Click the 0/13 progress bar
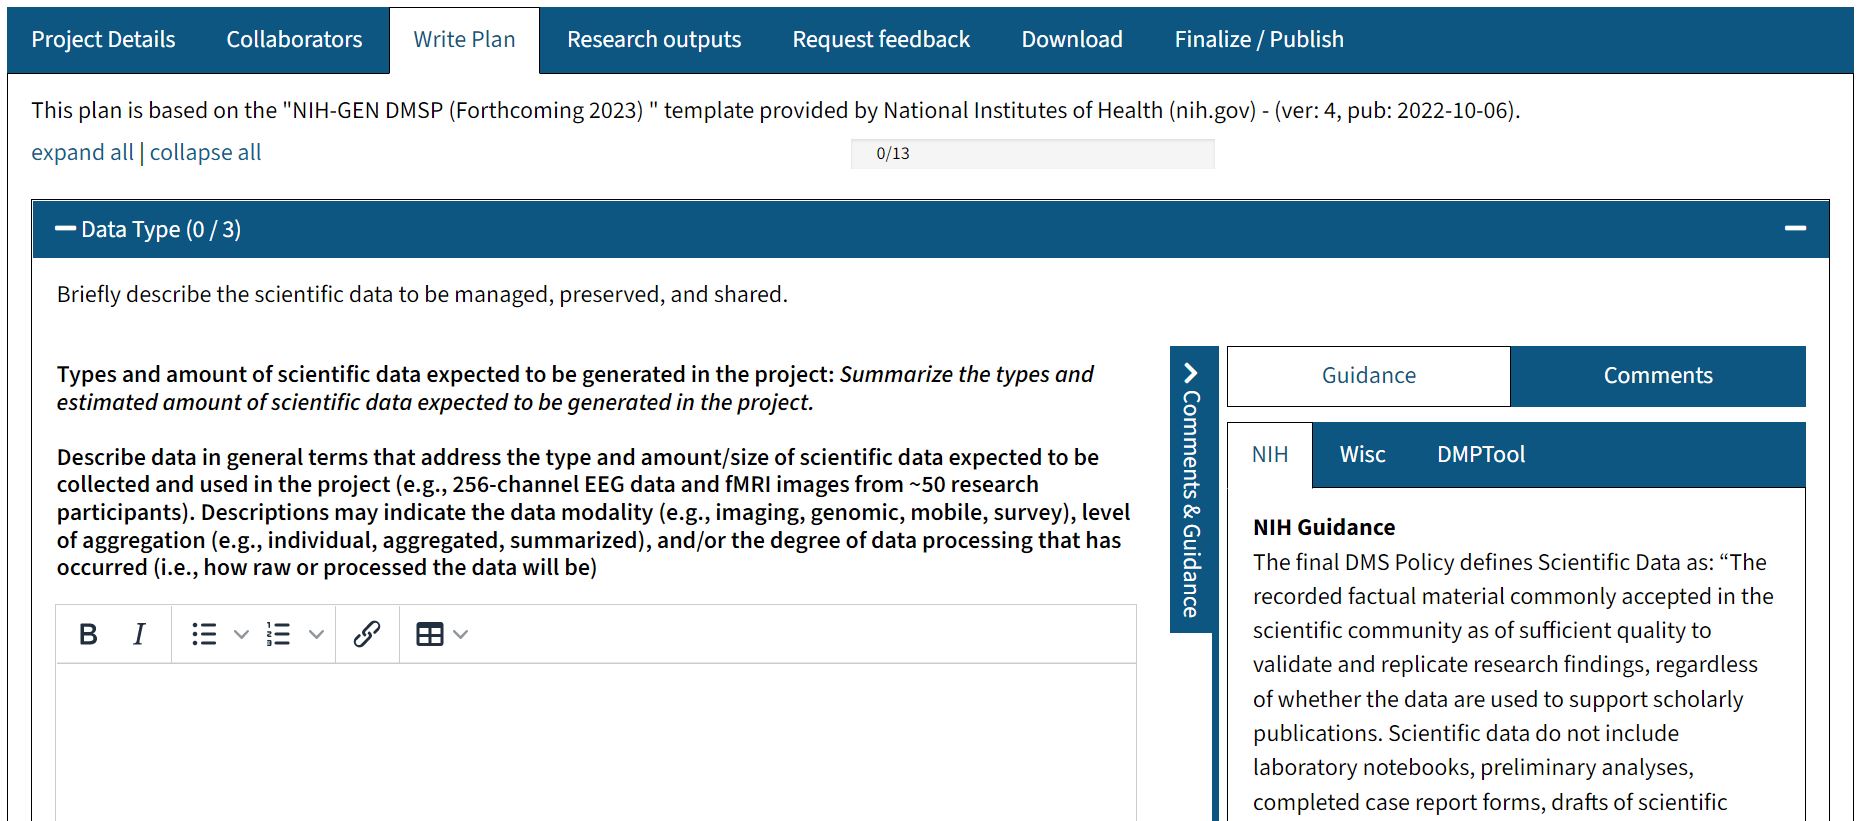Screen dimensions: 1866x821 click(x=1032, y=154)
